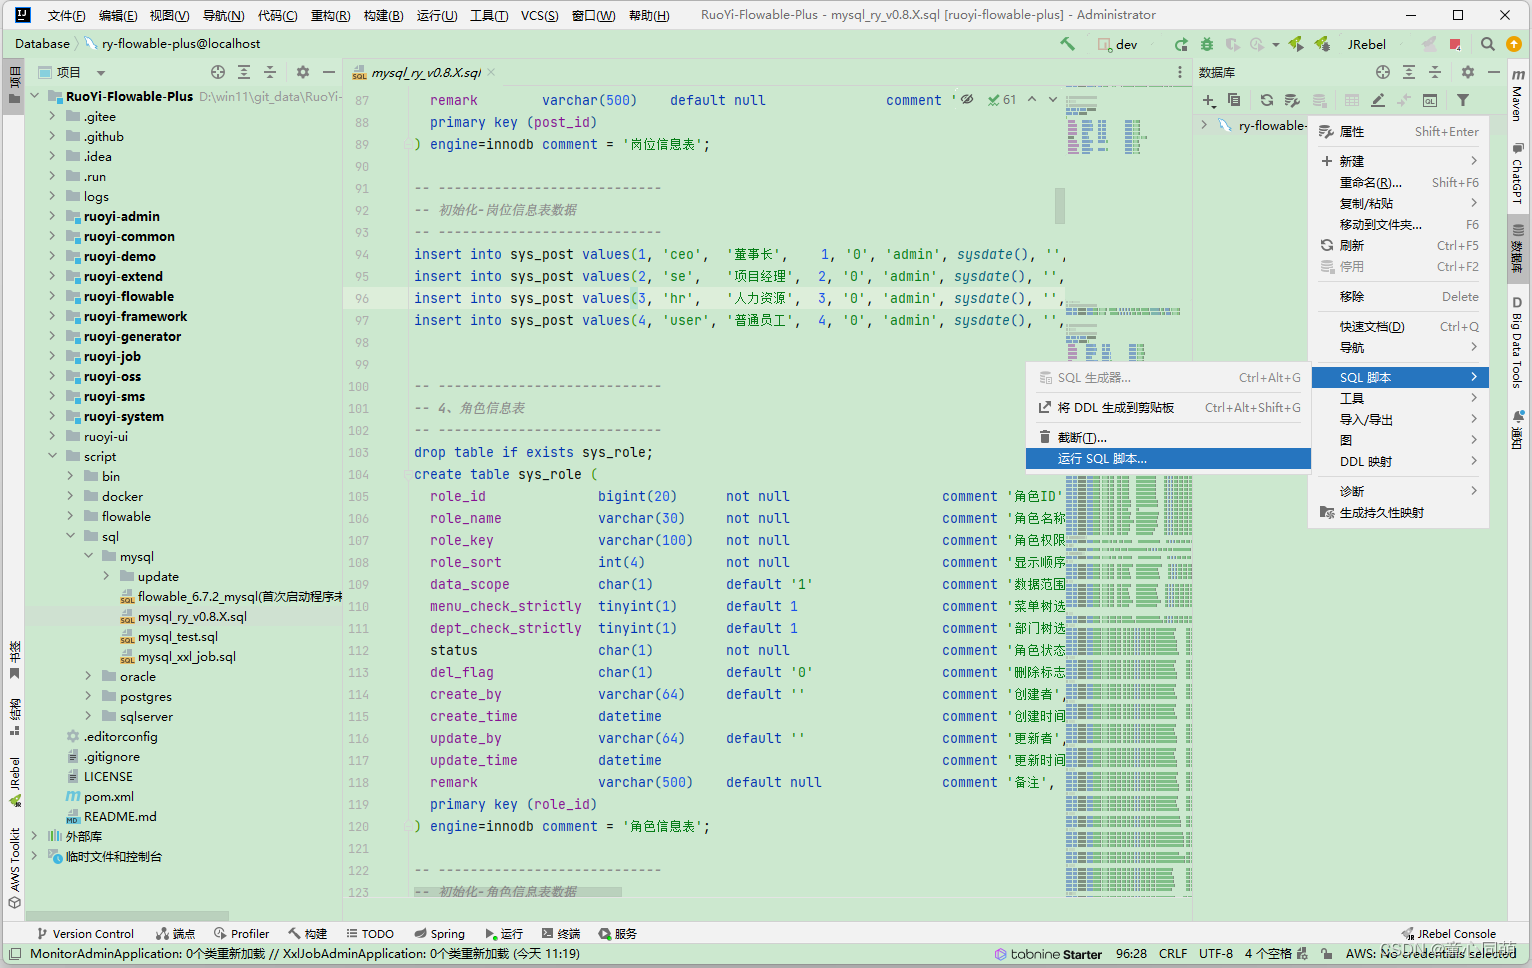Expand all nodes in project panel
This screenshot has height=968, width=1532.
[244, 72]
